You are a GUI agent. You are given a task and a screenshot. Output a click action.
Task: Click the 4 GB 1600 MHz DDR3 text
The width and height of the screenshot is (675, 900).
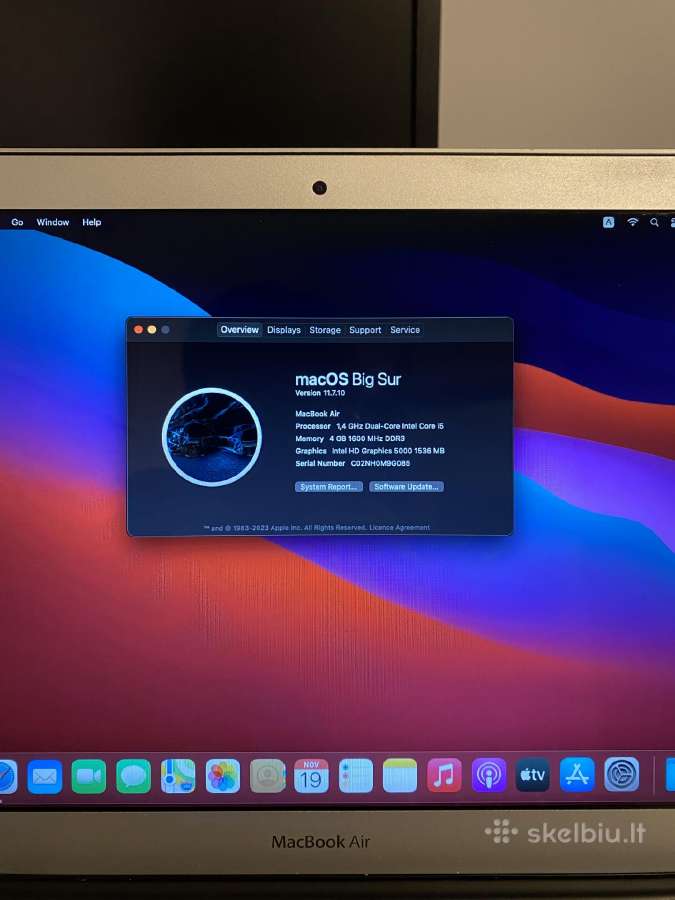click(x=367, y=438)
